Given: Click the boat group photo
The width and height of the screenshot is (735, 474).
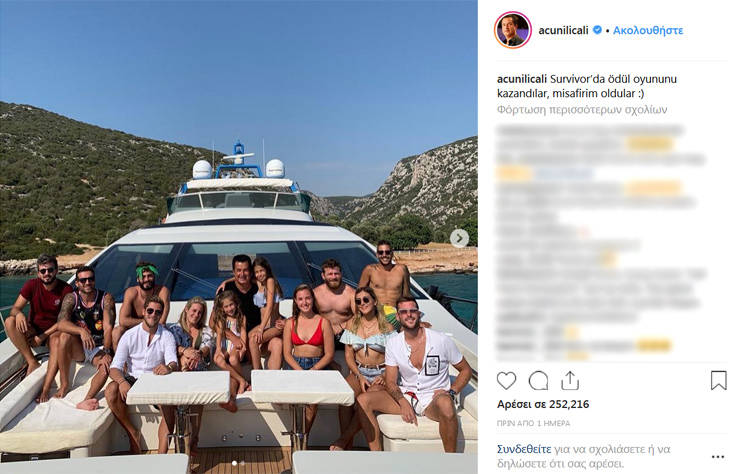Looking at the screenshot, I should [239, 237].
